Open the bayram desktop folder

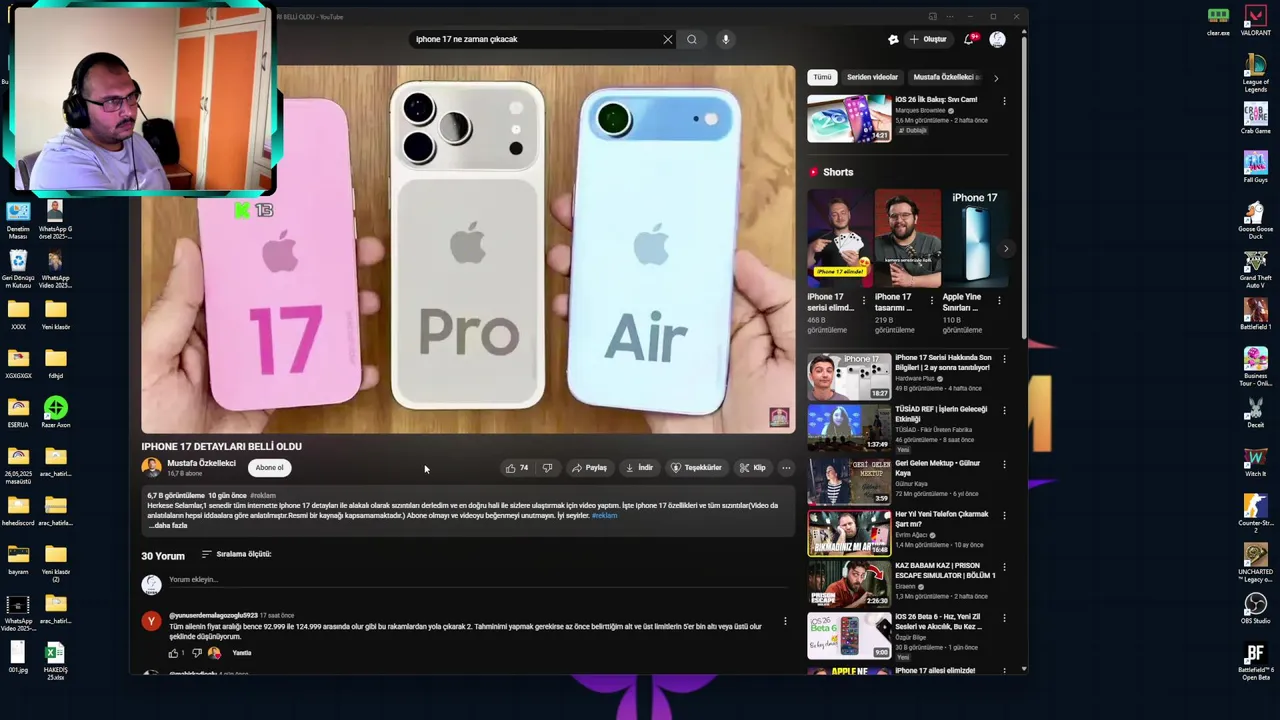coord(18,560)
